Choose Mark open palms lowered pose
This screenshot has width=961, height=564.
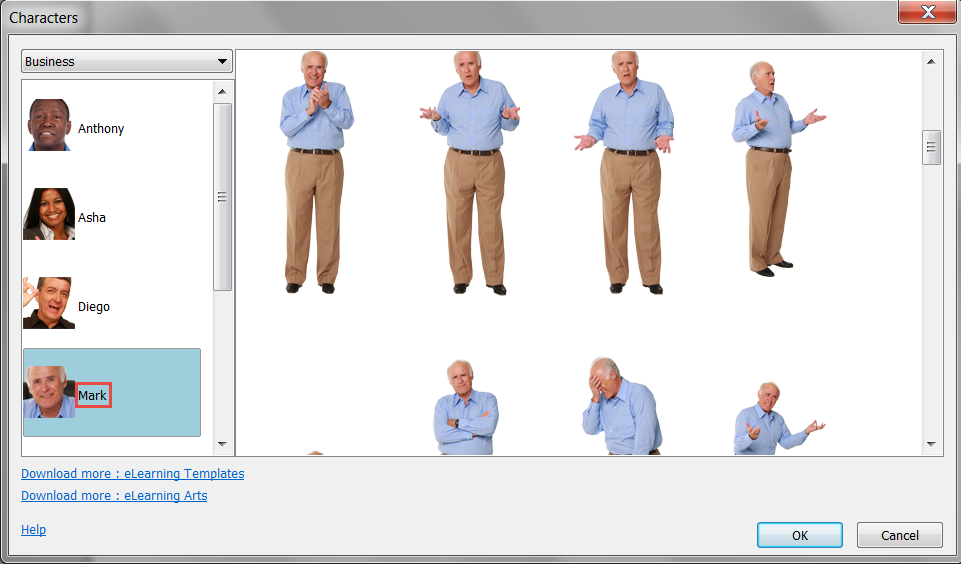[x=624, y=172]
